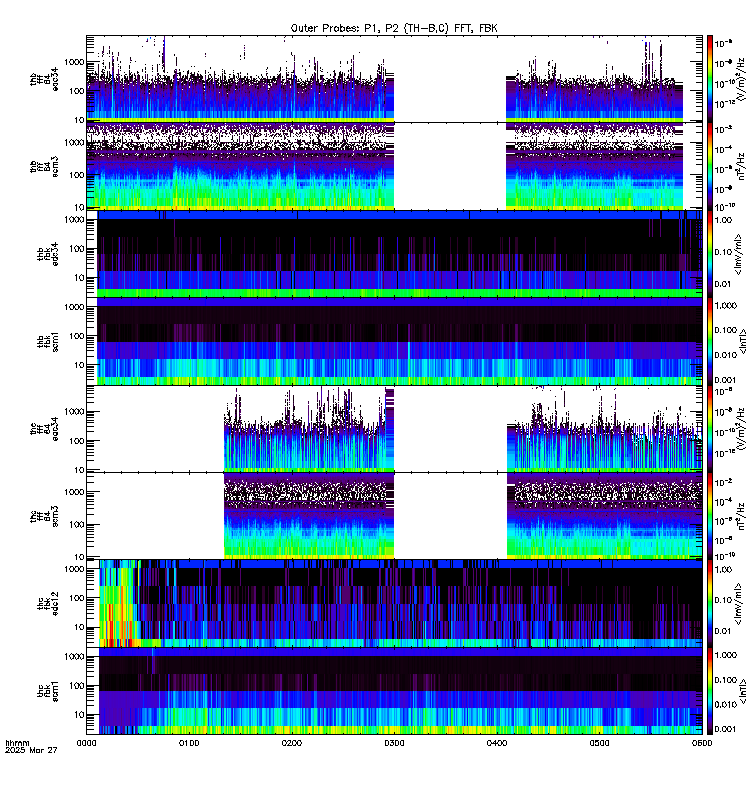Click the '<|nT|>' unit label of thb fbk scm1

(x=743, y=341)
